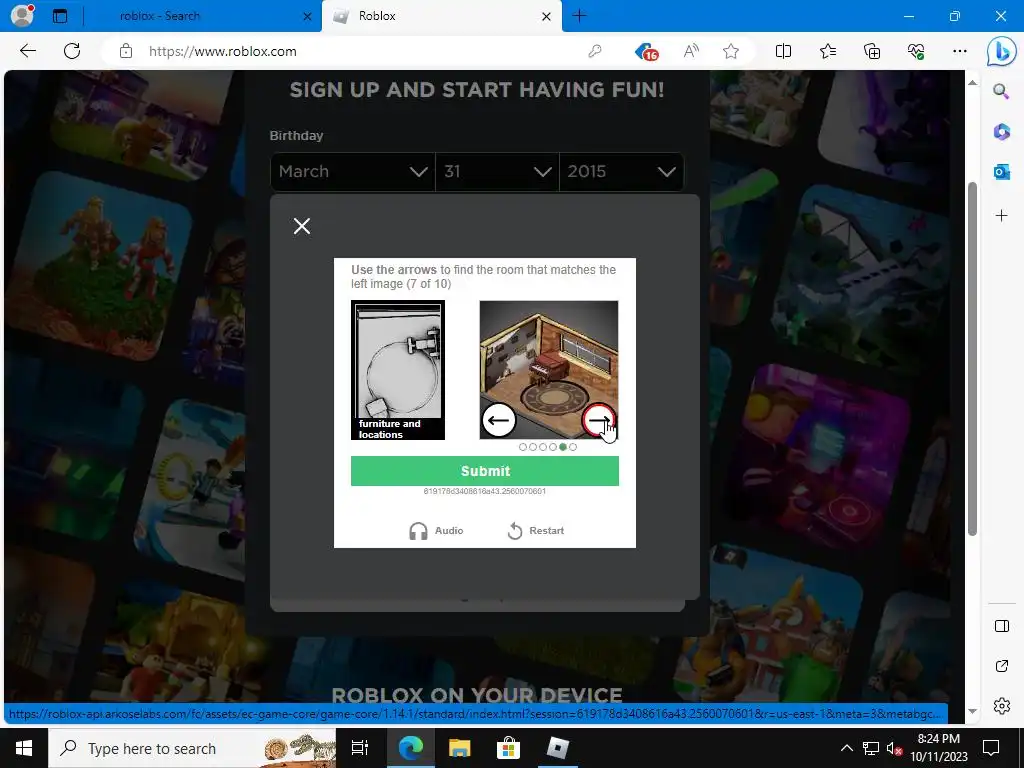Open Microsoft 365 icon in sidebar
Image resolution: width=1024 pixels, height=768 pixels.
click(x=1001, y=132)
